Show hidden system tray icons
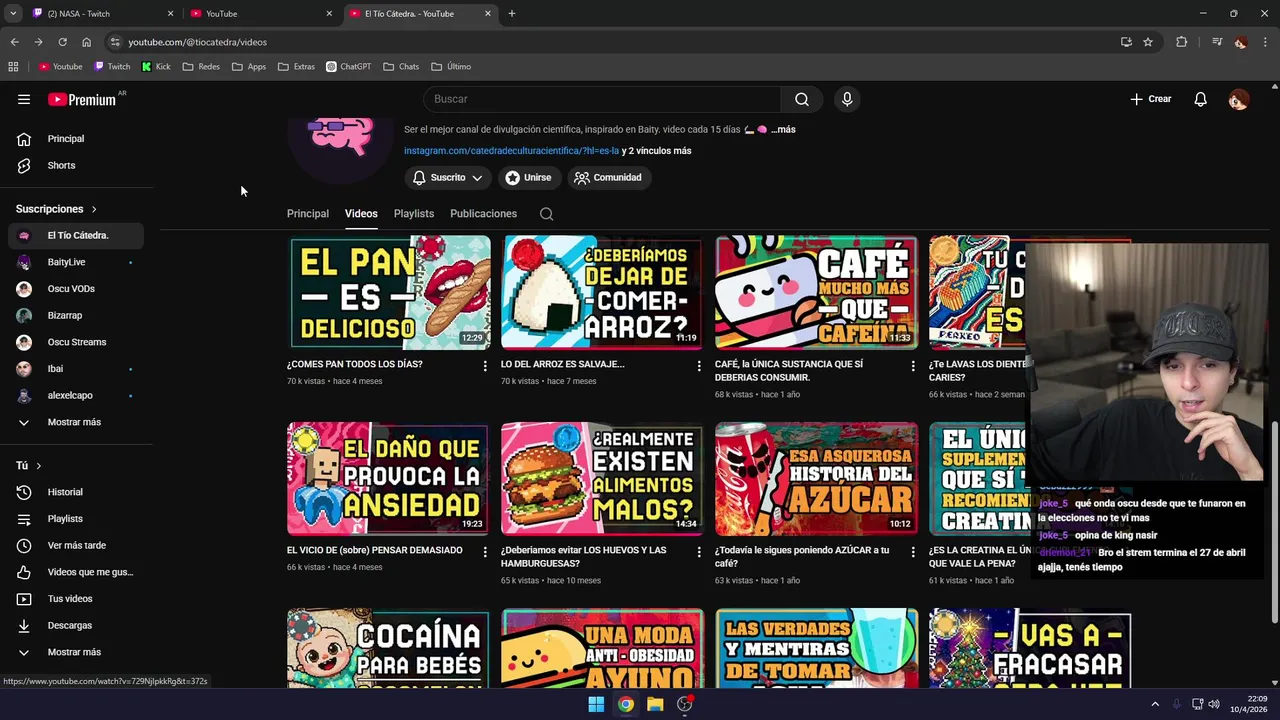Image resolution: width=1280 pixels, height=720 pixels. [1154, 704]
